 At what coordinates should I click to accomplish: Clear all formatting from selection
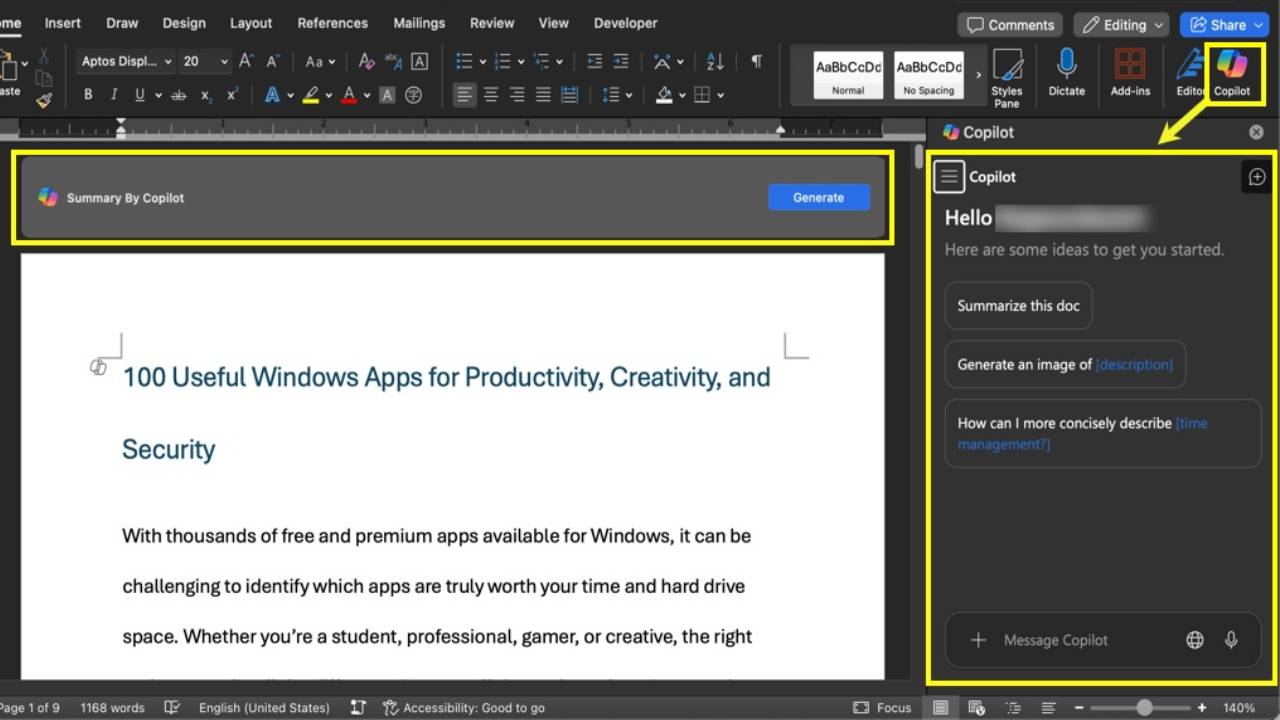point(367,61)
